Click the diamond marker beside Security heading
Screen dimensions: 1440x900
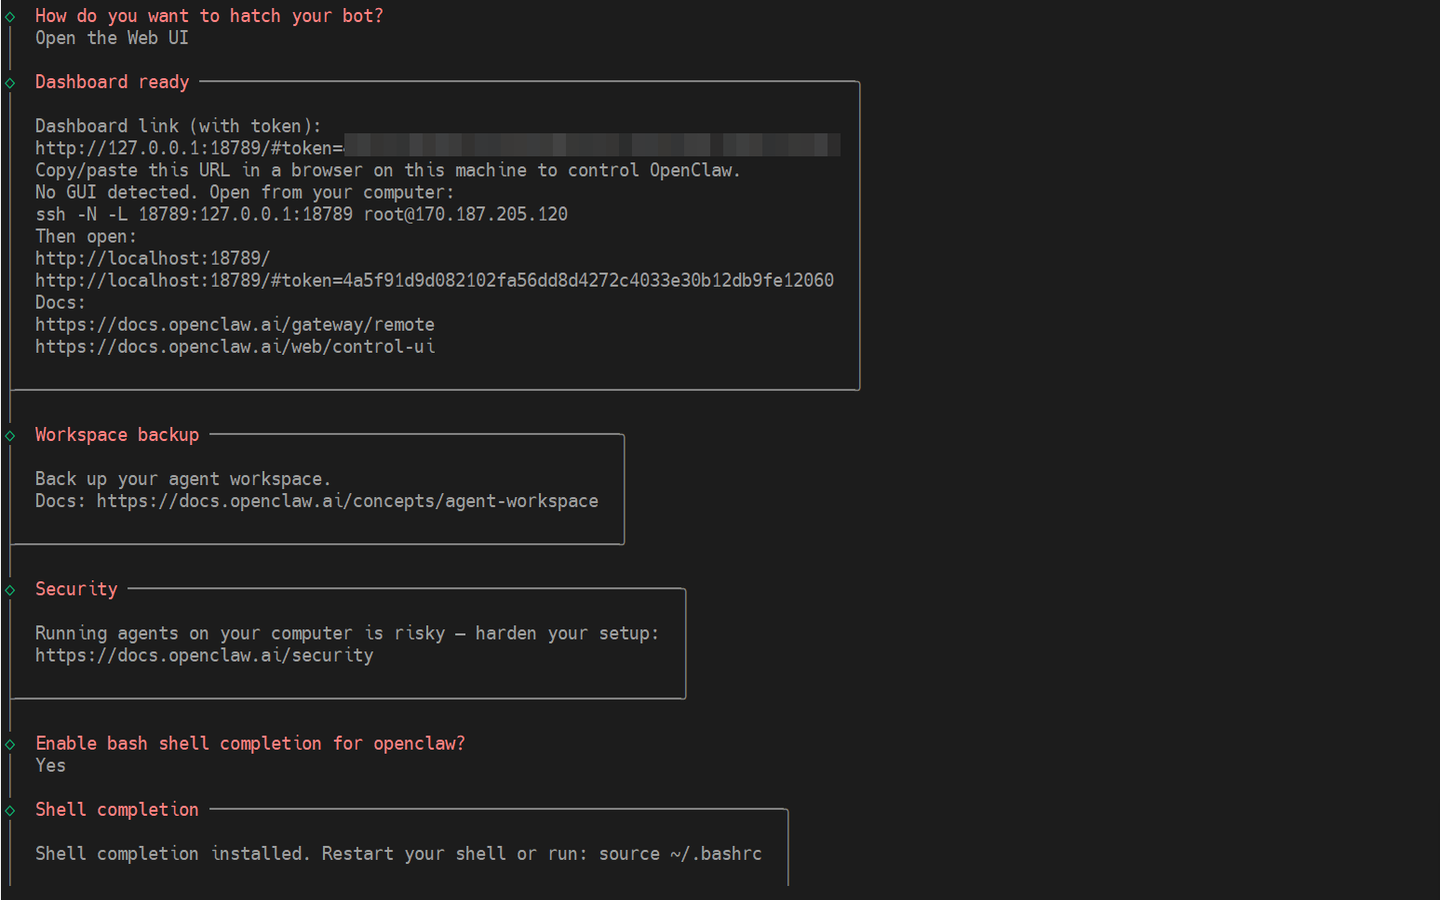(x=10, y=590)
